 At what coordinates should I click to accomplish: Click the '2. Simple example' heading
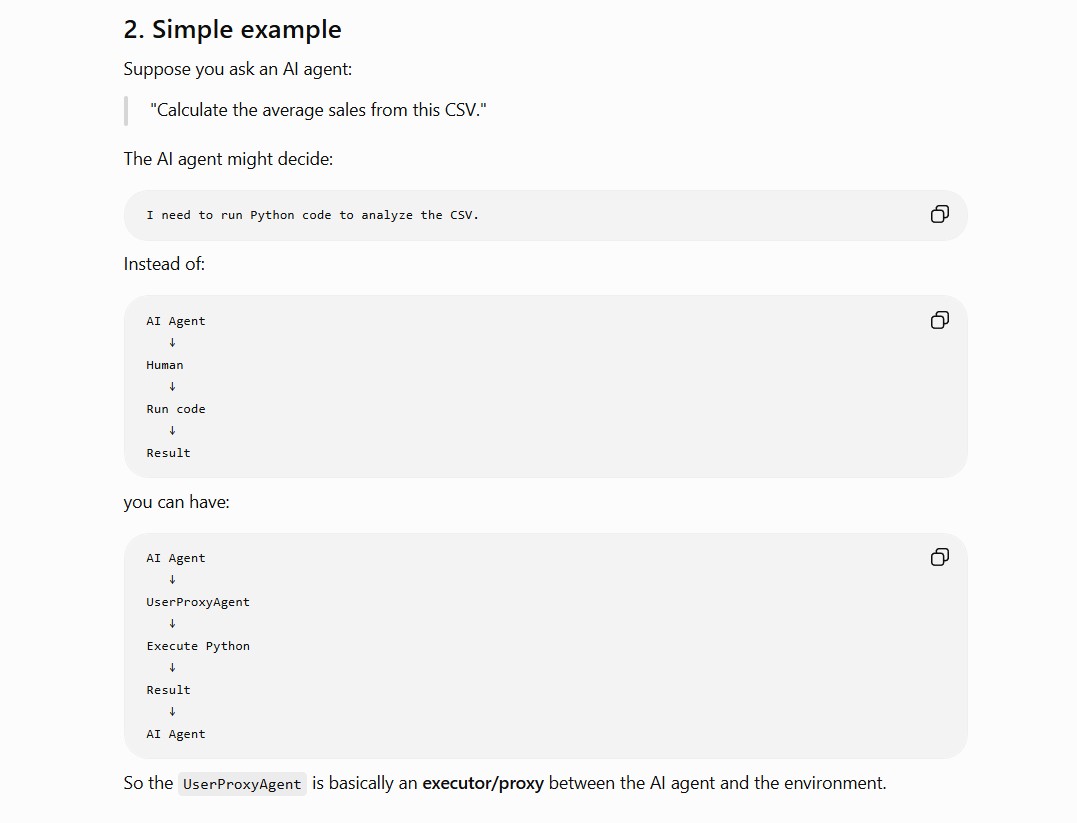pos(232,30)
